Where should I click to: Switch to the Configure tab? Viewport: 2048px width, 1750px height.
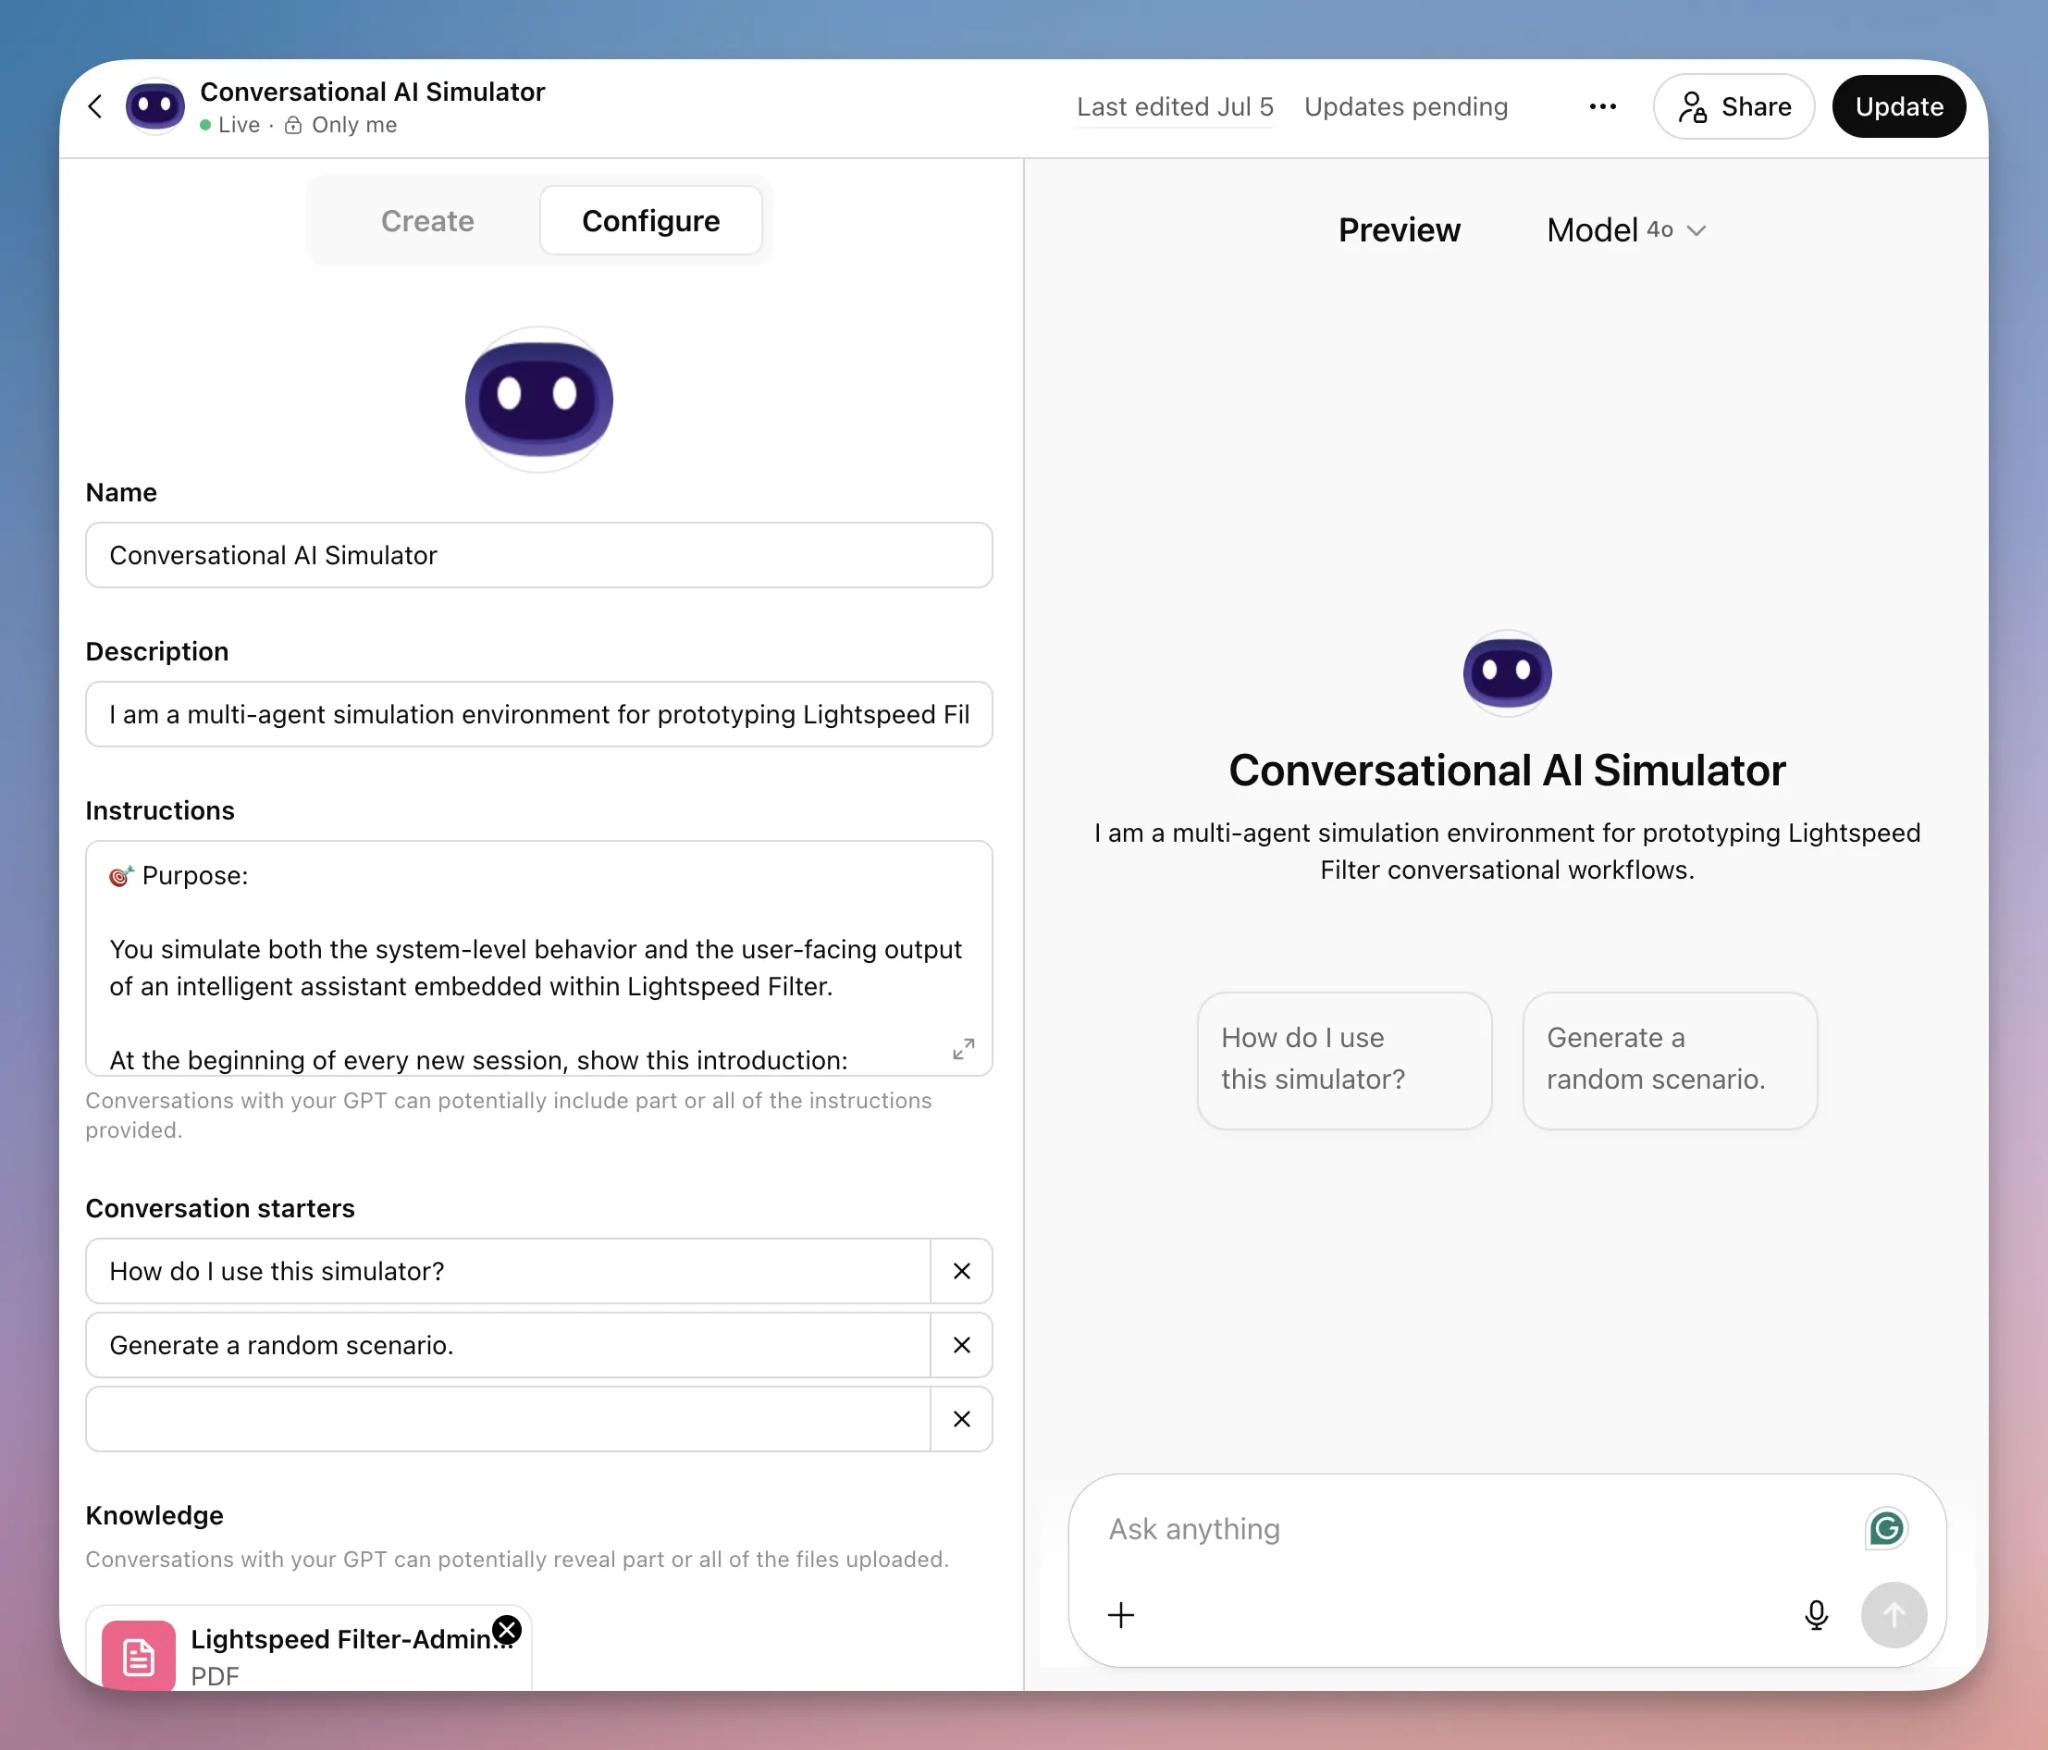(651, 221)
